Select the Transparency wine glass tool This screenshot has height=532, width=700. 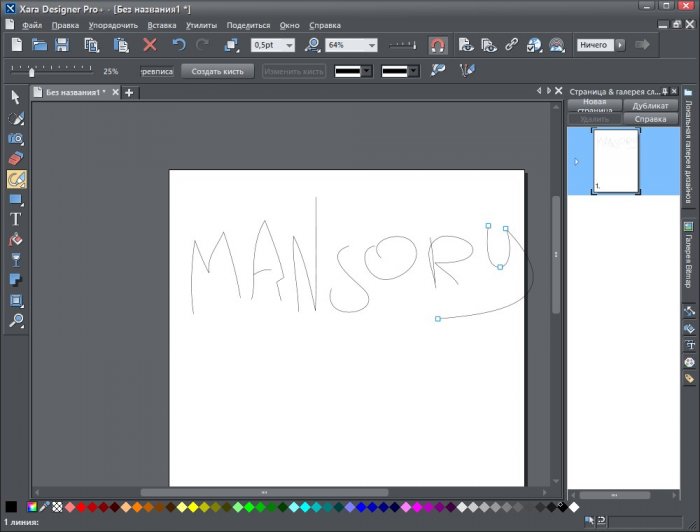pos(16,260)
